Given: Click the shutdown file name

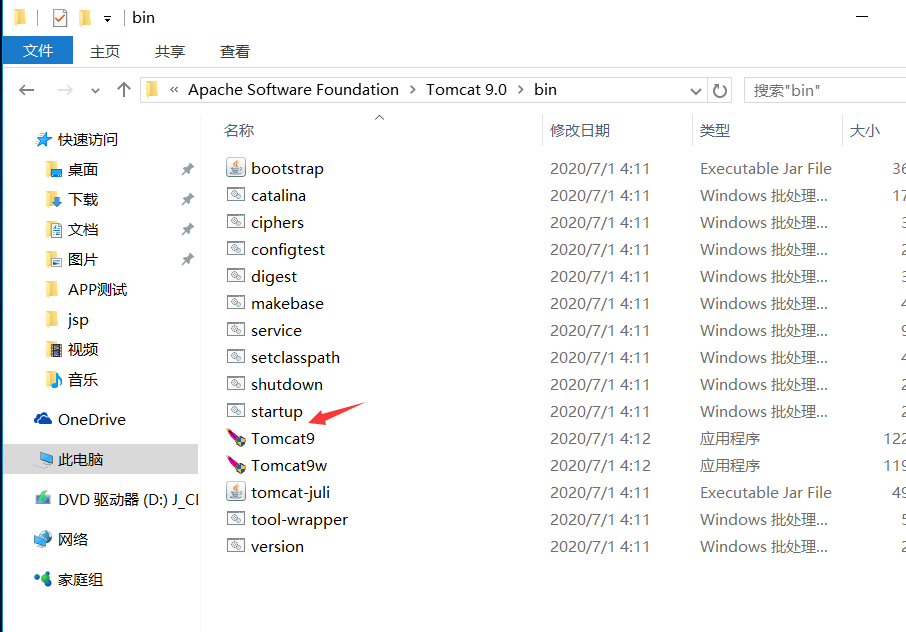Looking at the screenshot, I should click(x=287, y=384).
